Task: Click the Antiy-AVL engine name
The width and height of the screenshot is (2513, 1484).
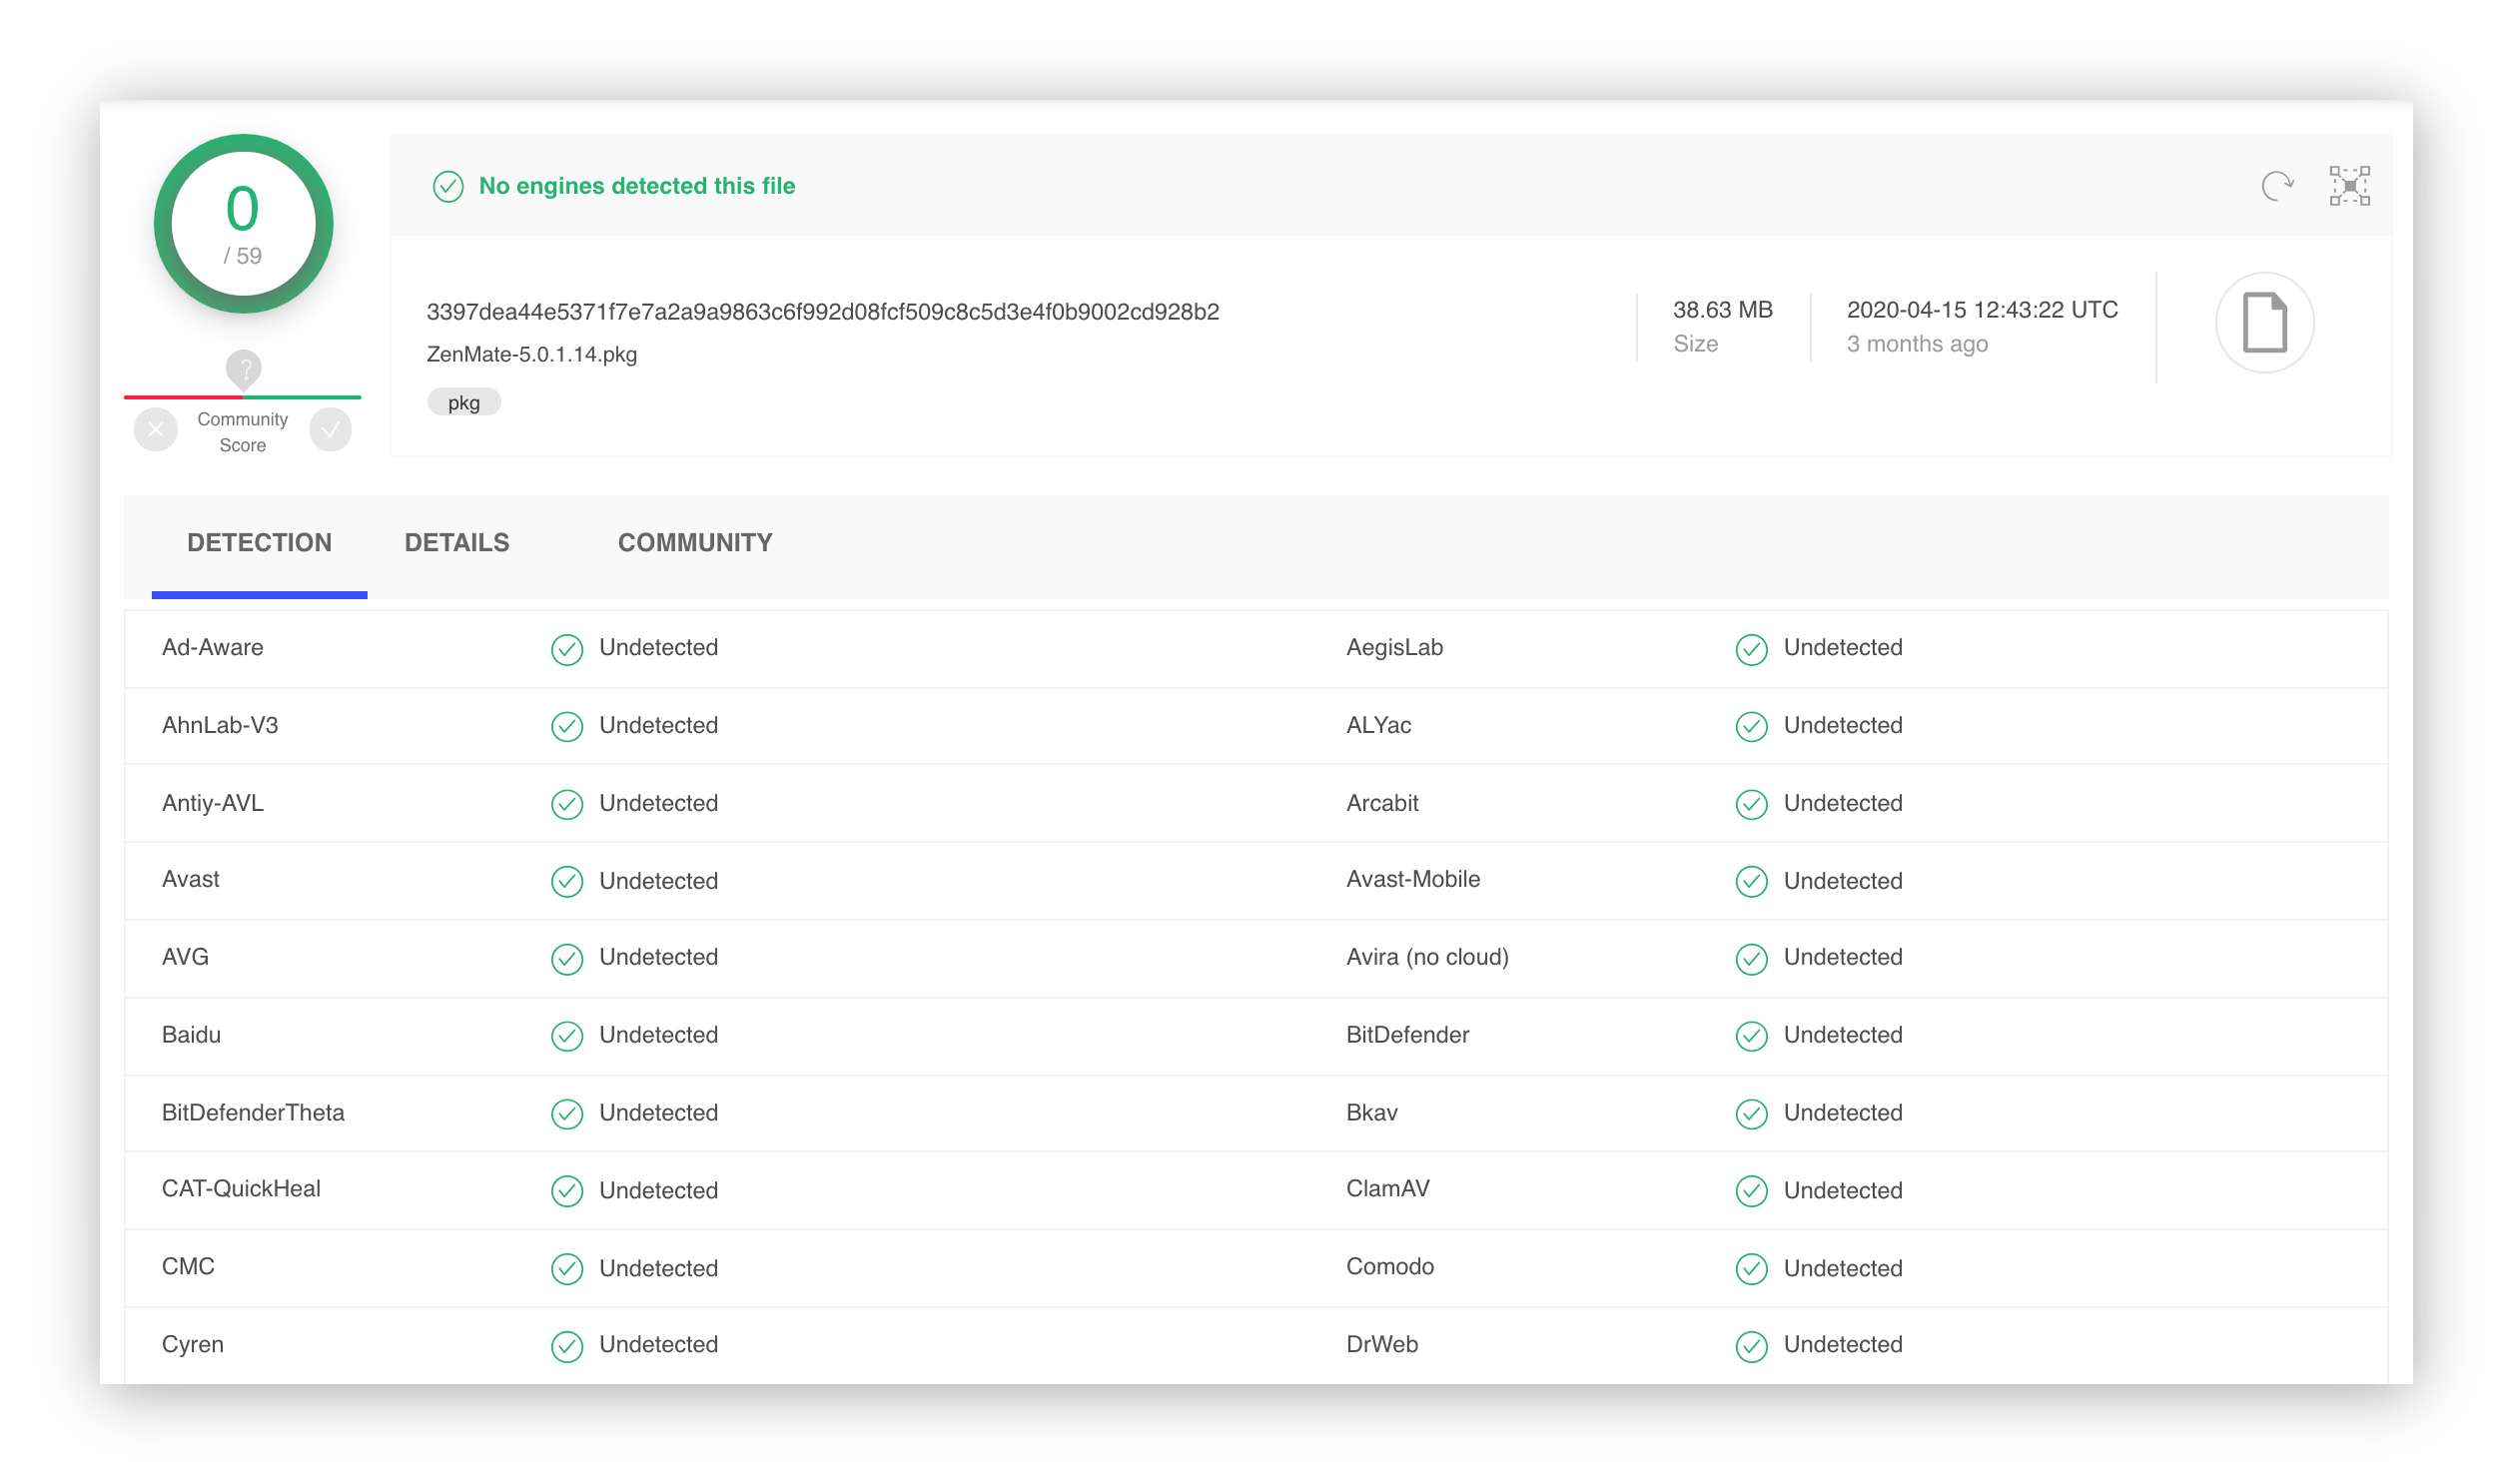Action: (213, 803)
